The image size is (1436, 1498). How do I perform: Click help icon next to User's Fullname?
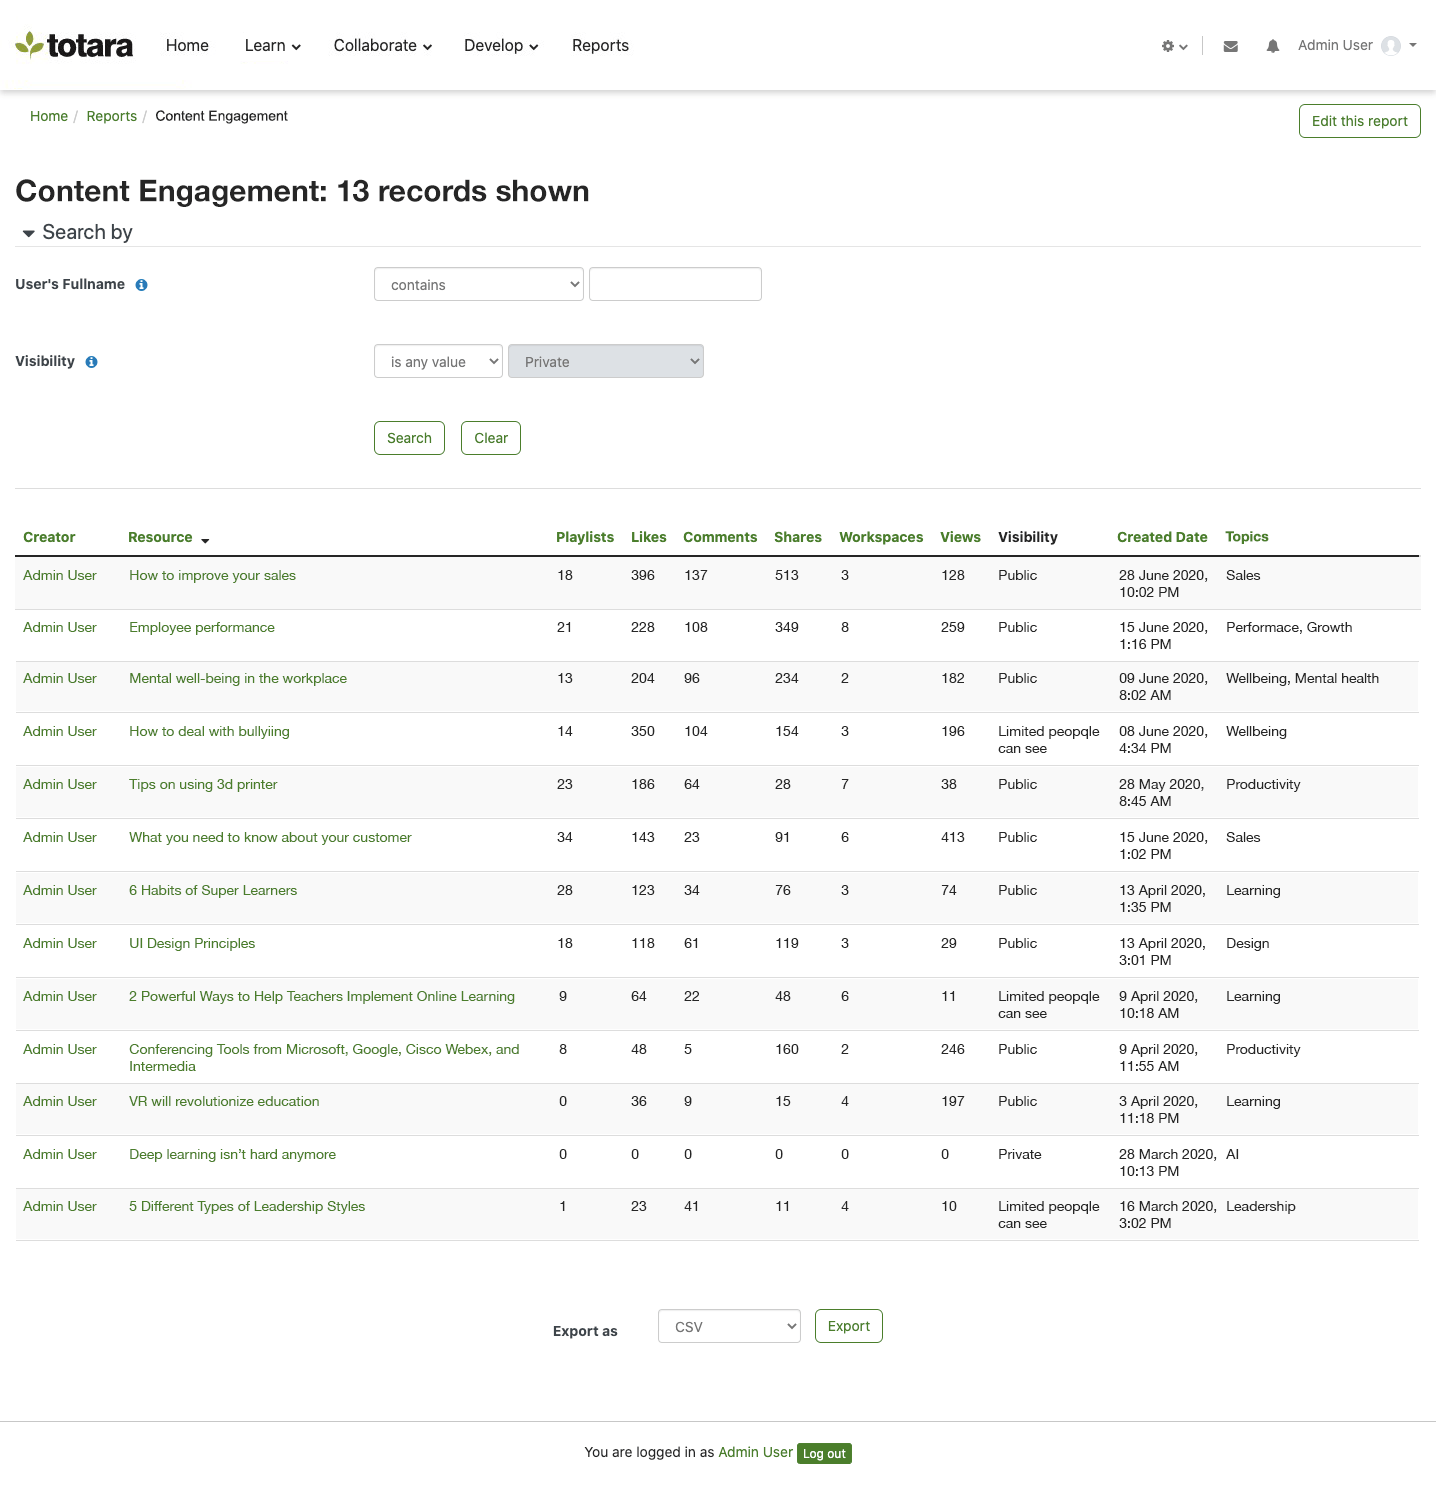142,285
